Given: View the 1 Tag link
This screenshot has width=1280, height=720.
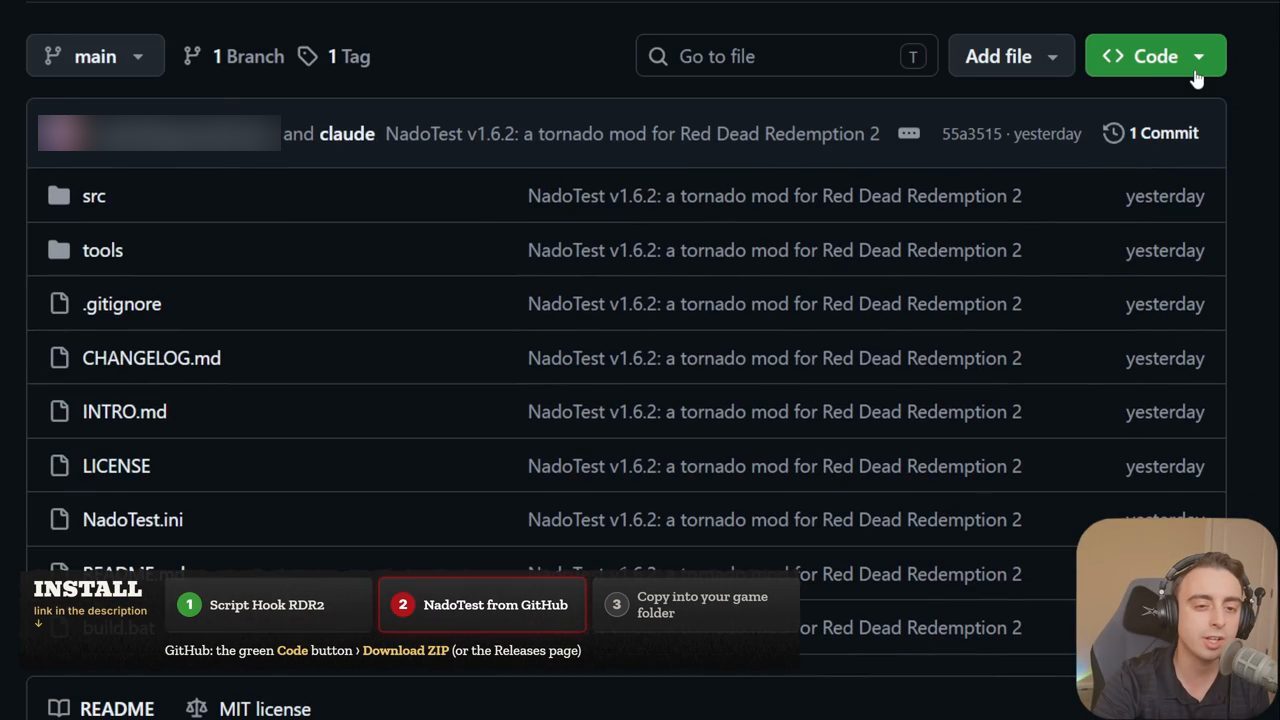Looking at the screenshot, I should tap(334, 56).
